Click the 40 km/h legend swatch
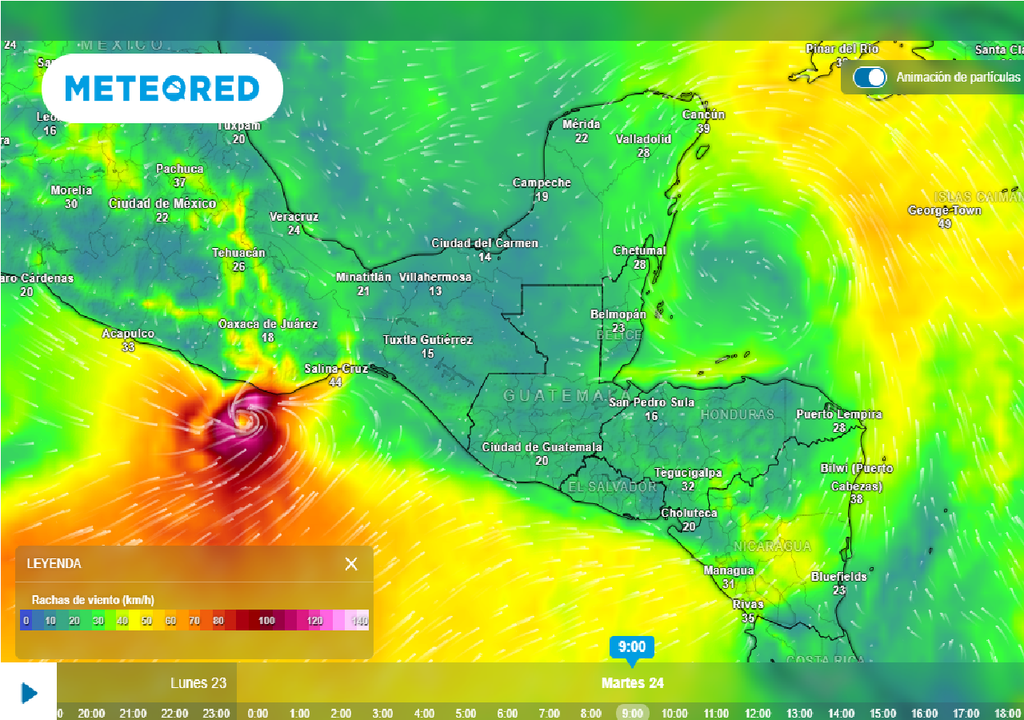The width and height of the screenshot is (1024, 720). [122, 620]
